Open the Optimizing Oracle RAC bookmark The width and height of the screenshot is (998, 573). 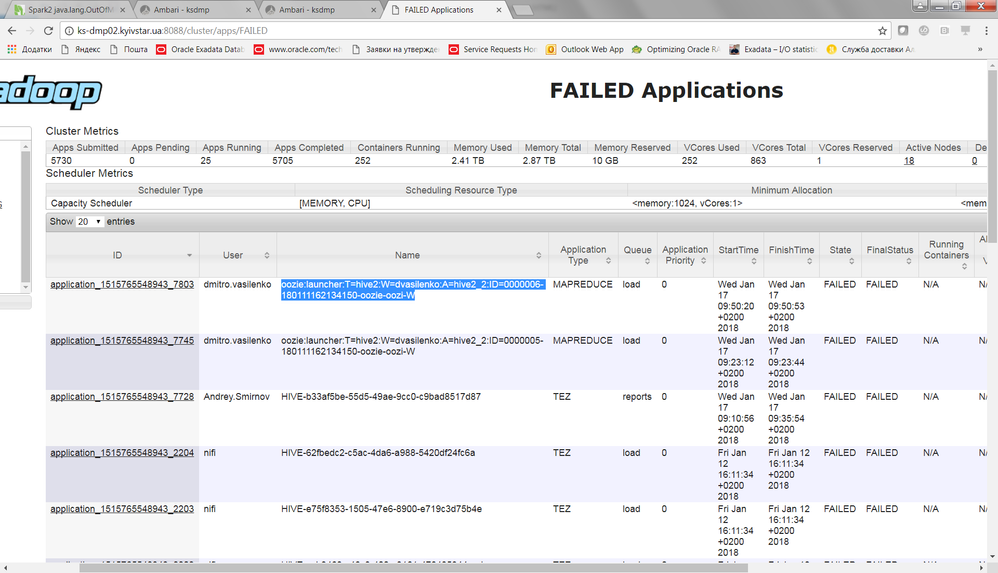[676, 49]
